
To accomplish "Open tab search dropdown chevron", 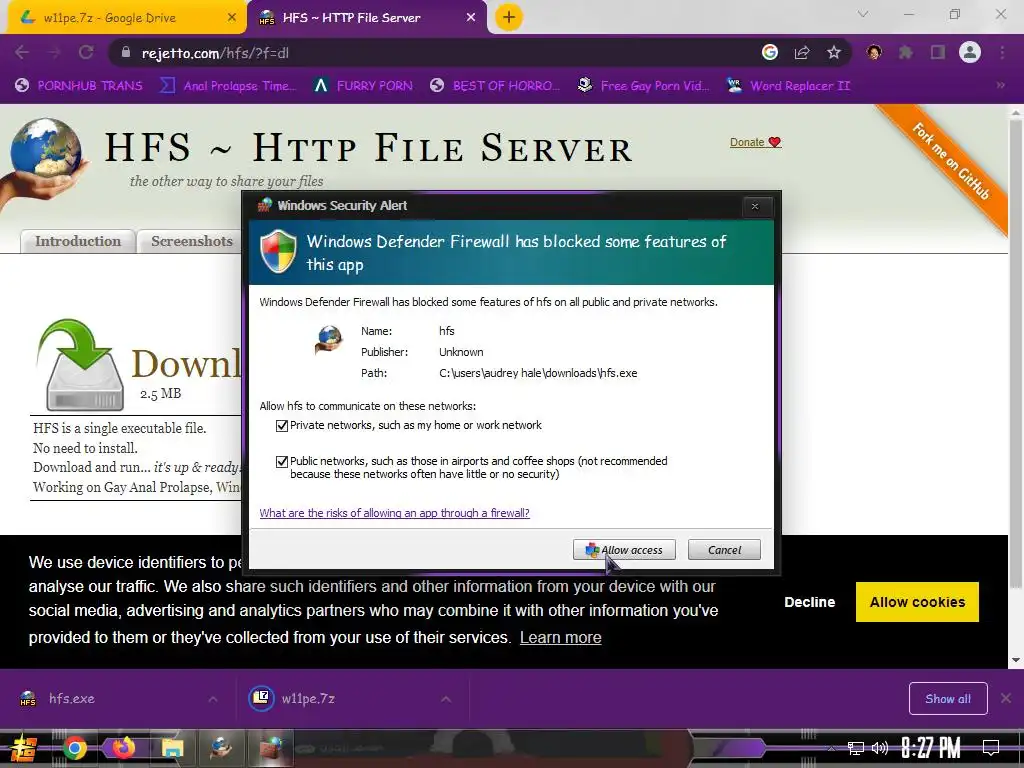I will tap(863, 14).
